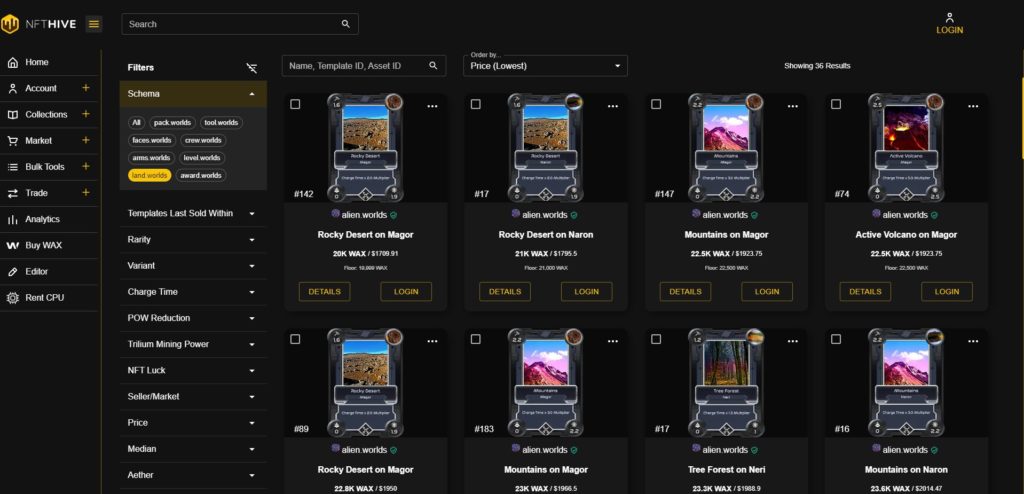Image resolution: width=1024 pixels, height=494 pixels.
Task: Open the three-dot menu on card #183
Action: click(x=613, y=341)
